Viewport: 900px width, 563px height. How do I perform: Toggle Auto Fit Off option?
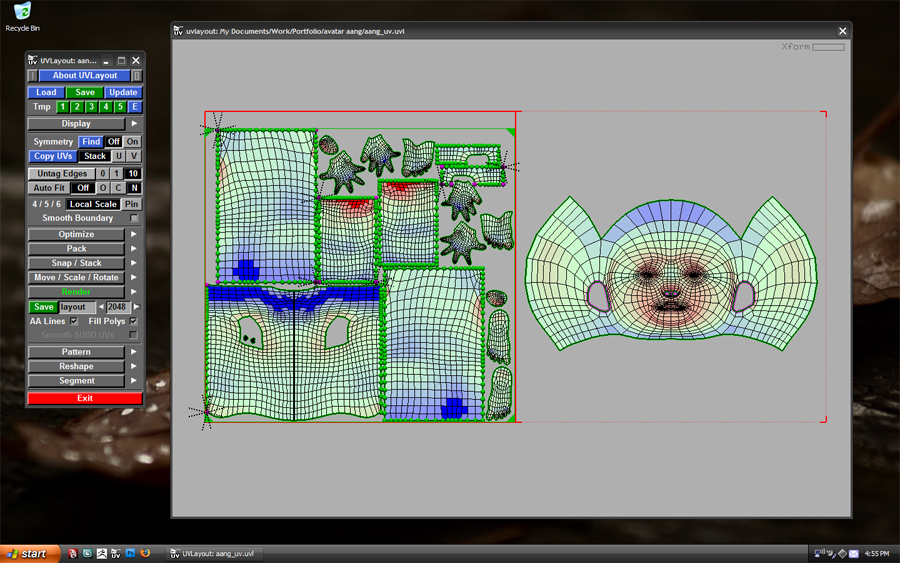pyautogui.click(x=83, y=188)
